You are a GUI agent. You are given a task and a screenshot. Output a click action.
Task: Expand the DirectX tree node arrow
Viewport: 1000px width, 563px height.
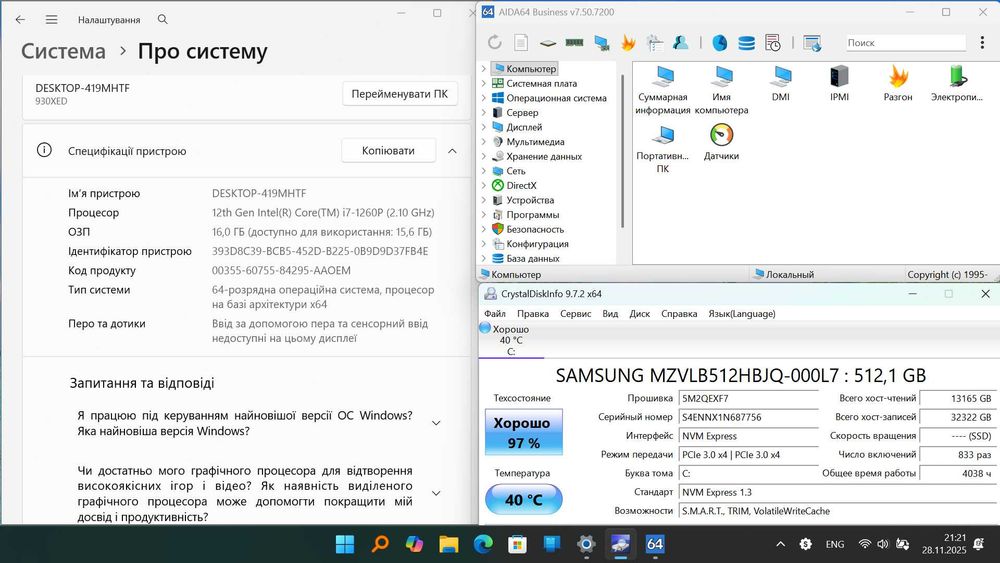[x=483, y=186]
